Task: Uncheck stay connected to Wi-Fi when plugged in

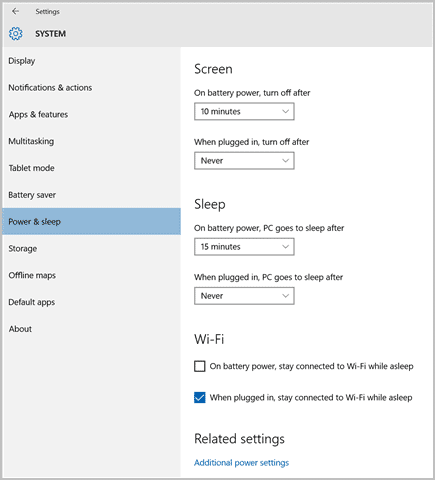Action: click(200, 397)
